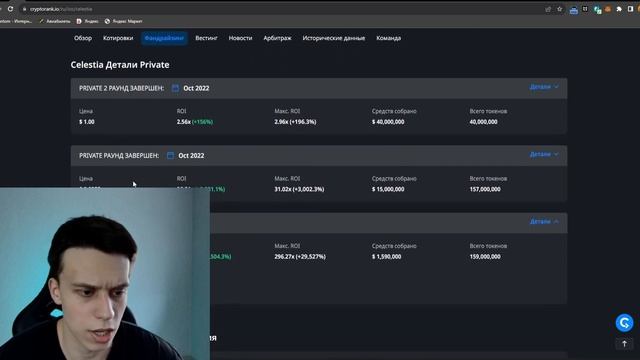640x360 pixels.
Task: Click the 2.56x (+156%) ROI value
Action: click(195, 122)
